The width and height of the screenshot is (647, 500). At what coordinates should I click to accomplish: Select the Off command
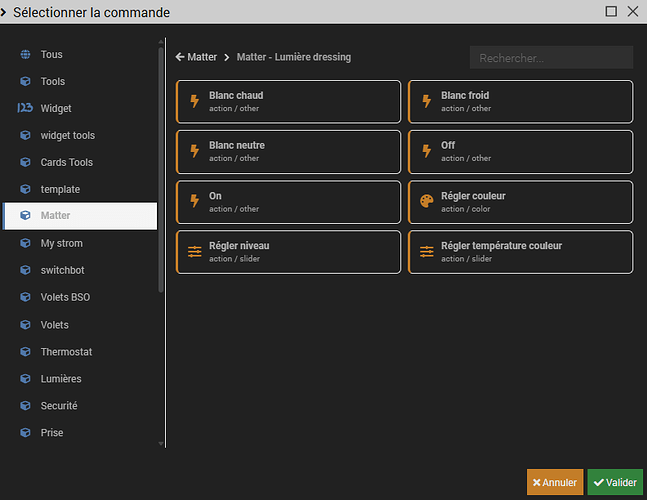click(520, 151)
